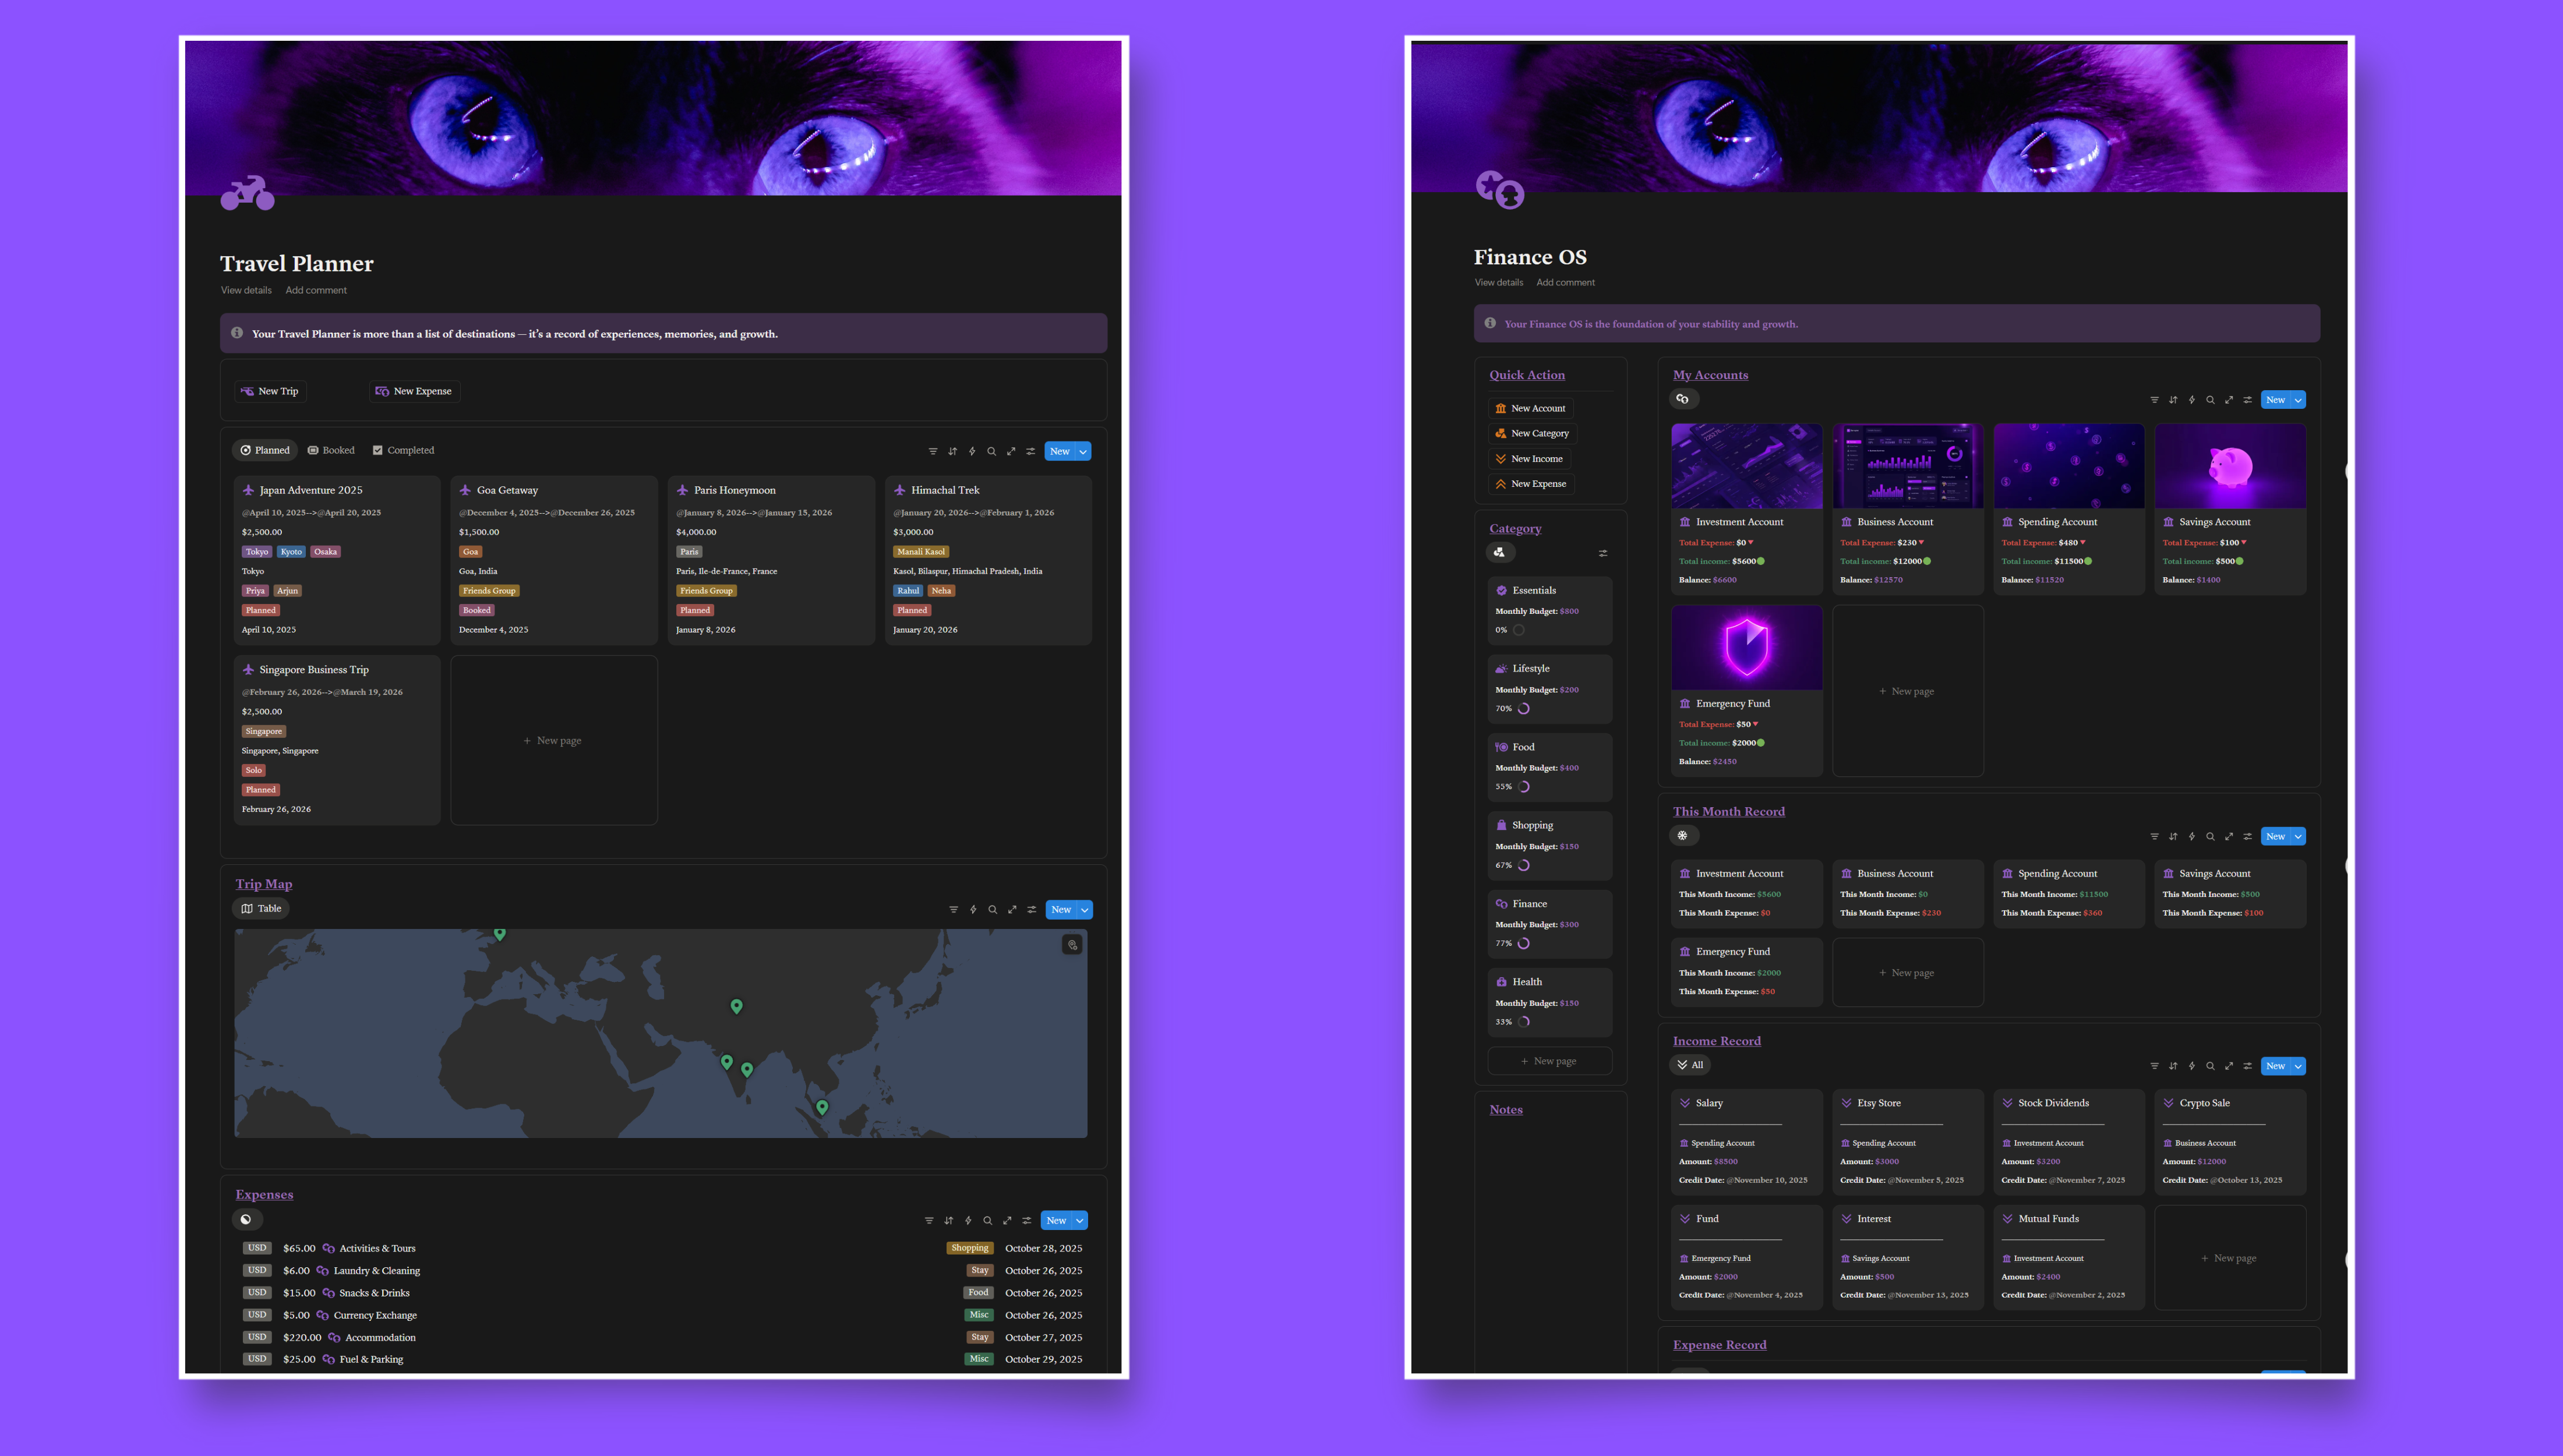
Task: Open New dropdown arrow in My Accounts
Action: click(2299, 400)
